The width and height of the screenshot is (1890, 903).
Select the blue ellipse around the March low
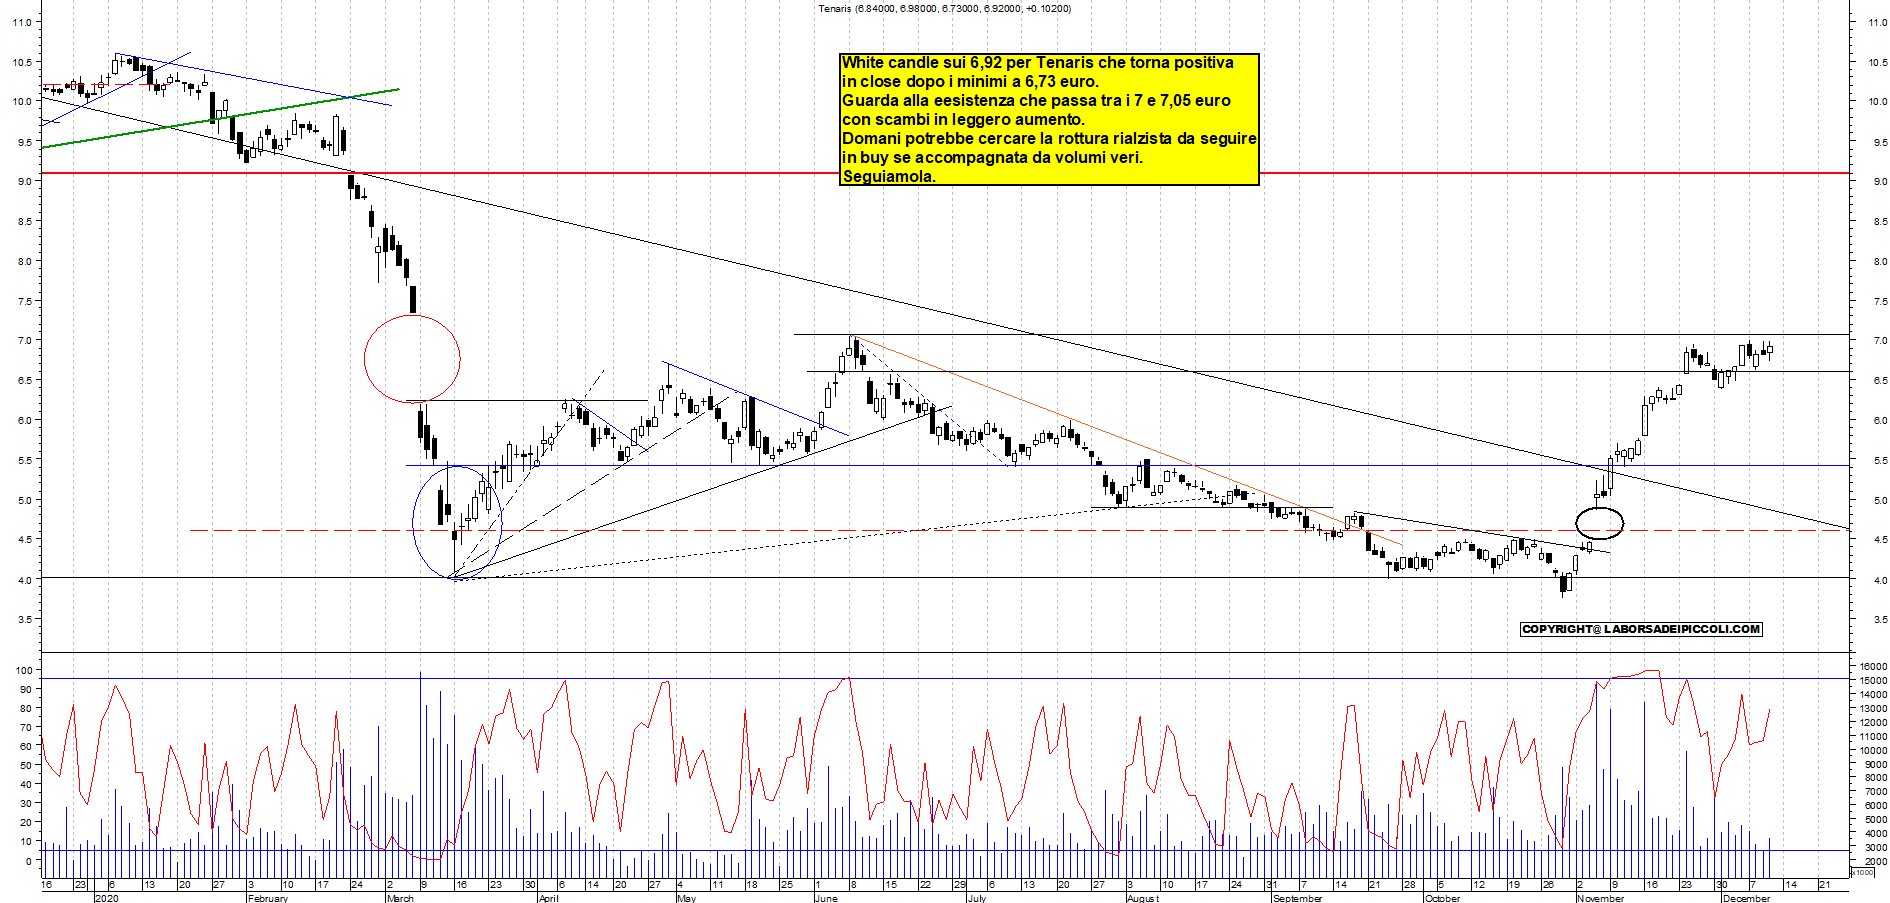457,522
